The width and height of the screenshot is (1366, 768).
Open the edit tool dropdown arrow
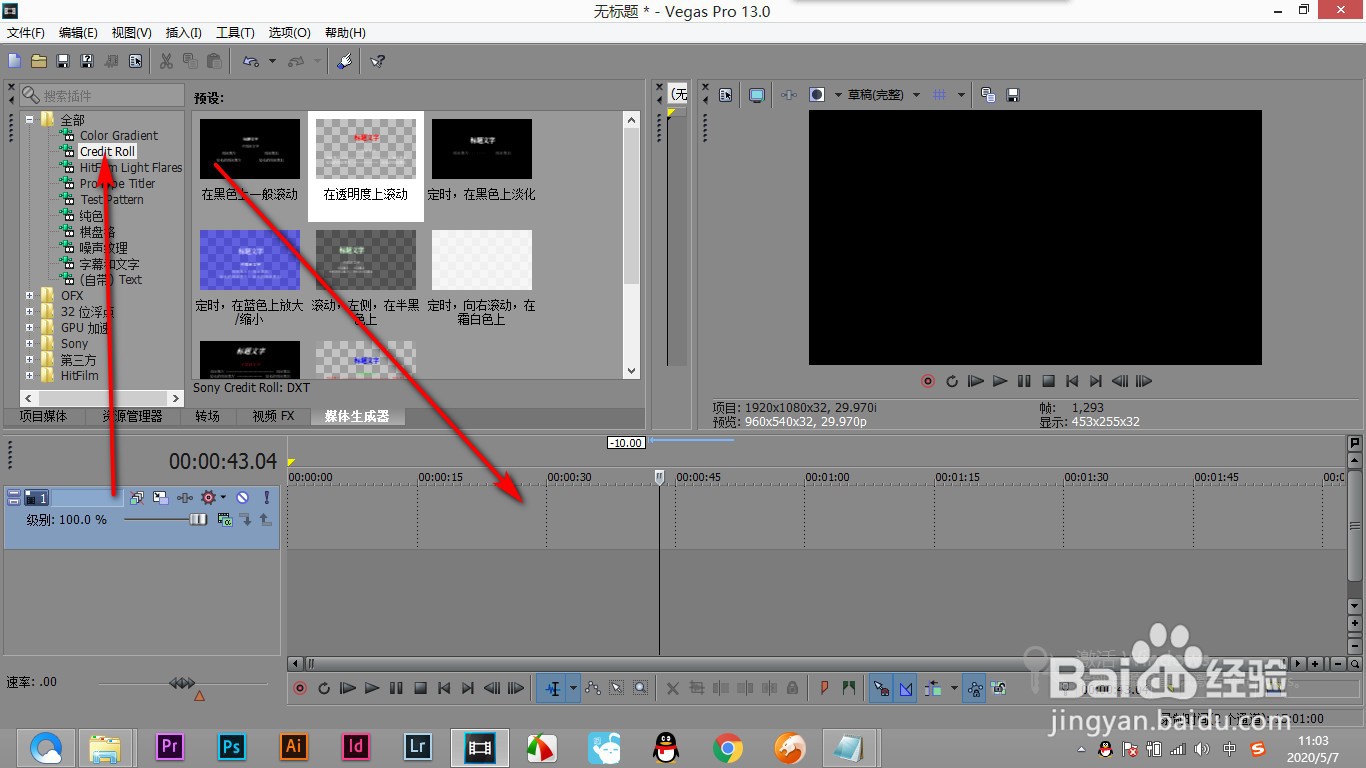pyautogui.click(x=573, y=688)
